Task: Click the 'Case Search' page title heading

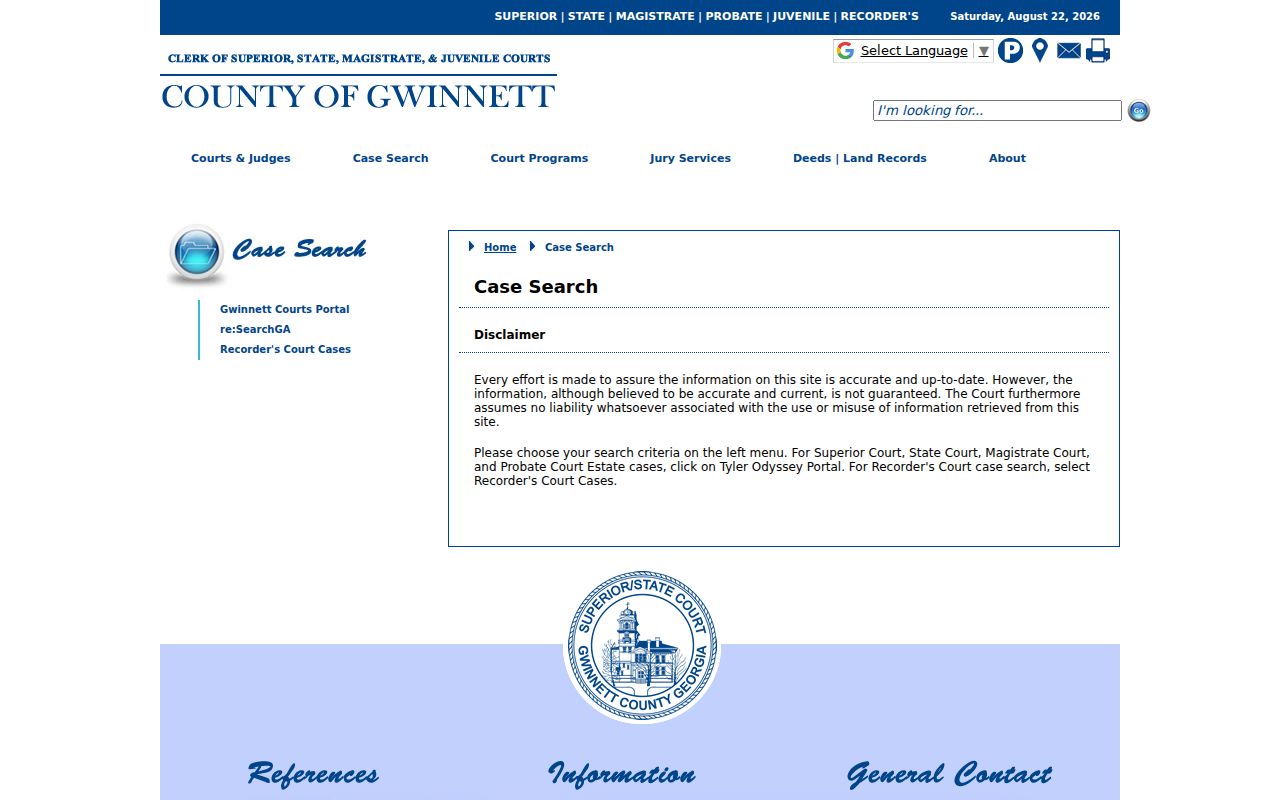Action: pos(536,287)
